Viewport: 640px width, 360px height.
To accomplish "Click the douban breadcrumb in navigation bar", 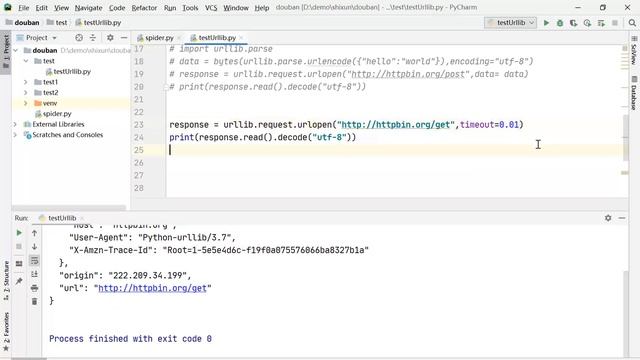I will (23, 23).
